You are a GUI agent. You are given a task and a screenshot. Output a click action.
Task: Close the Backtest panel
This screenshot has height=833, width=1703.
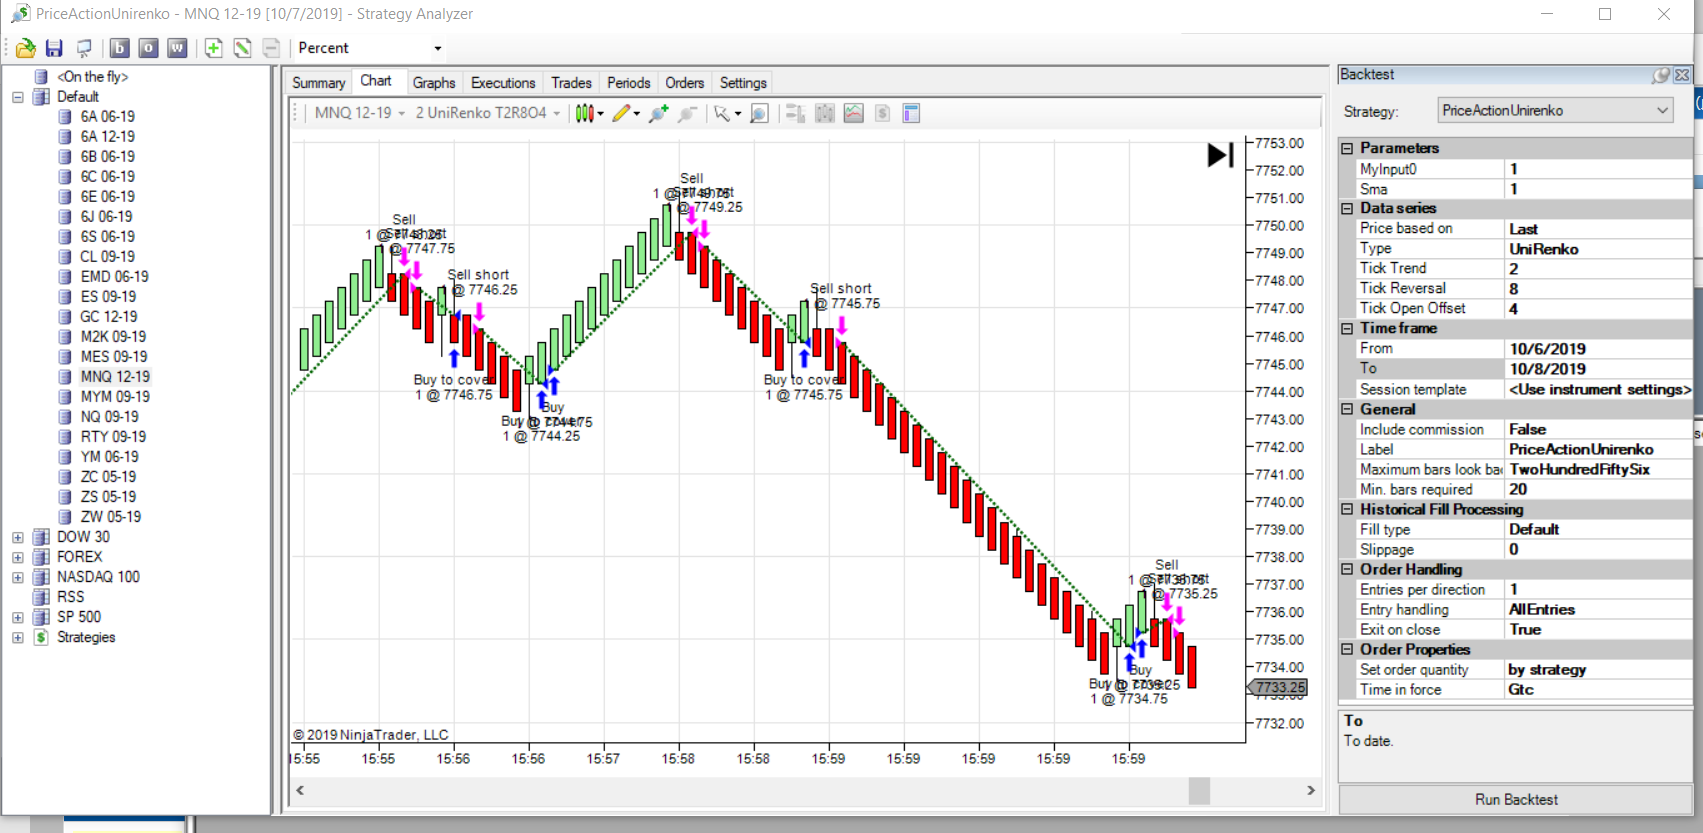(x=1682, y=75)
